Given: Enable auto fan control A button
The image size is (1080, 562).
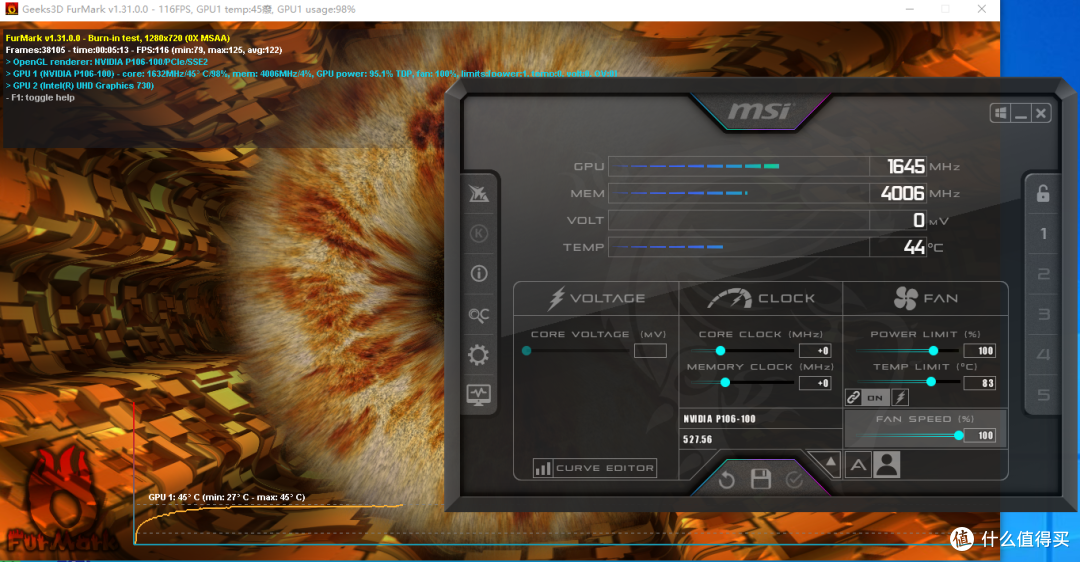Looking at the screenshot, I should [858, 465].
